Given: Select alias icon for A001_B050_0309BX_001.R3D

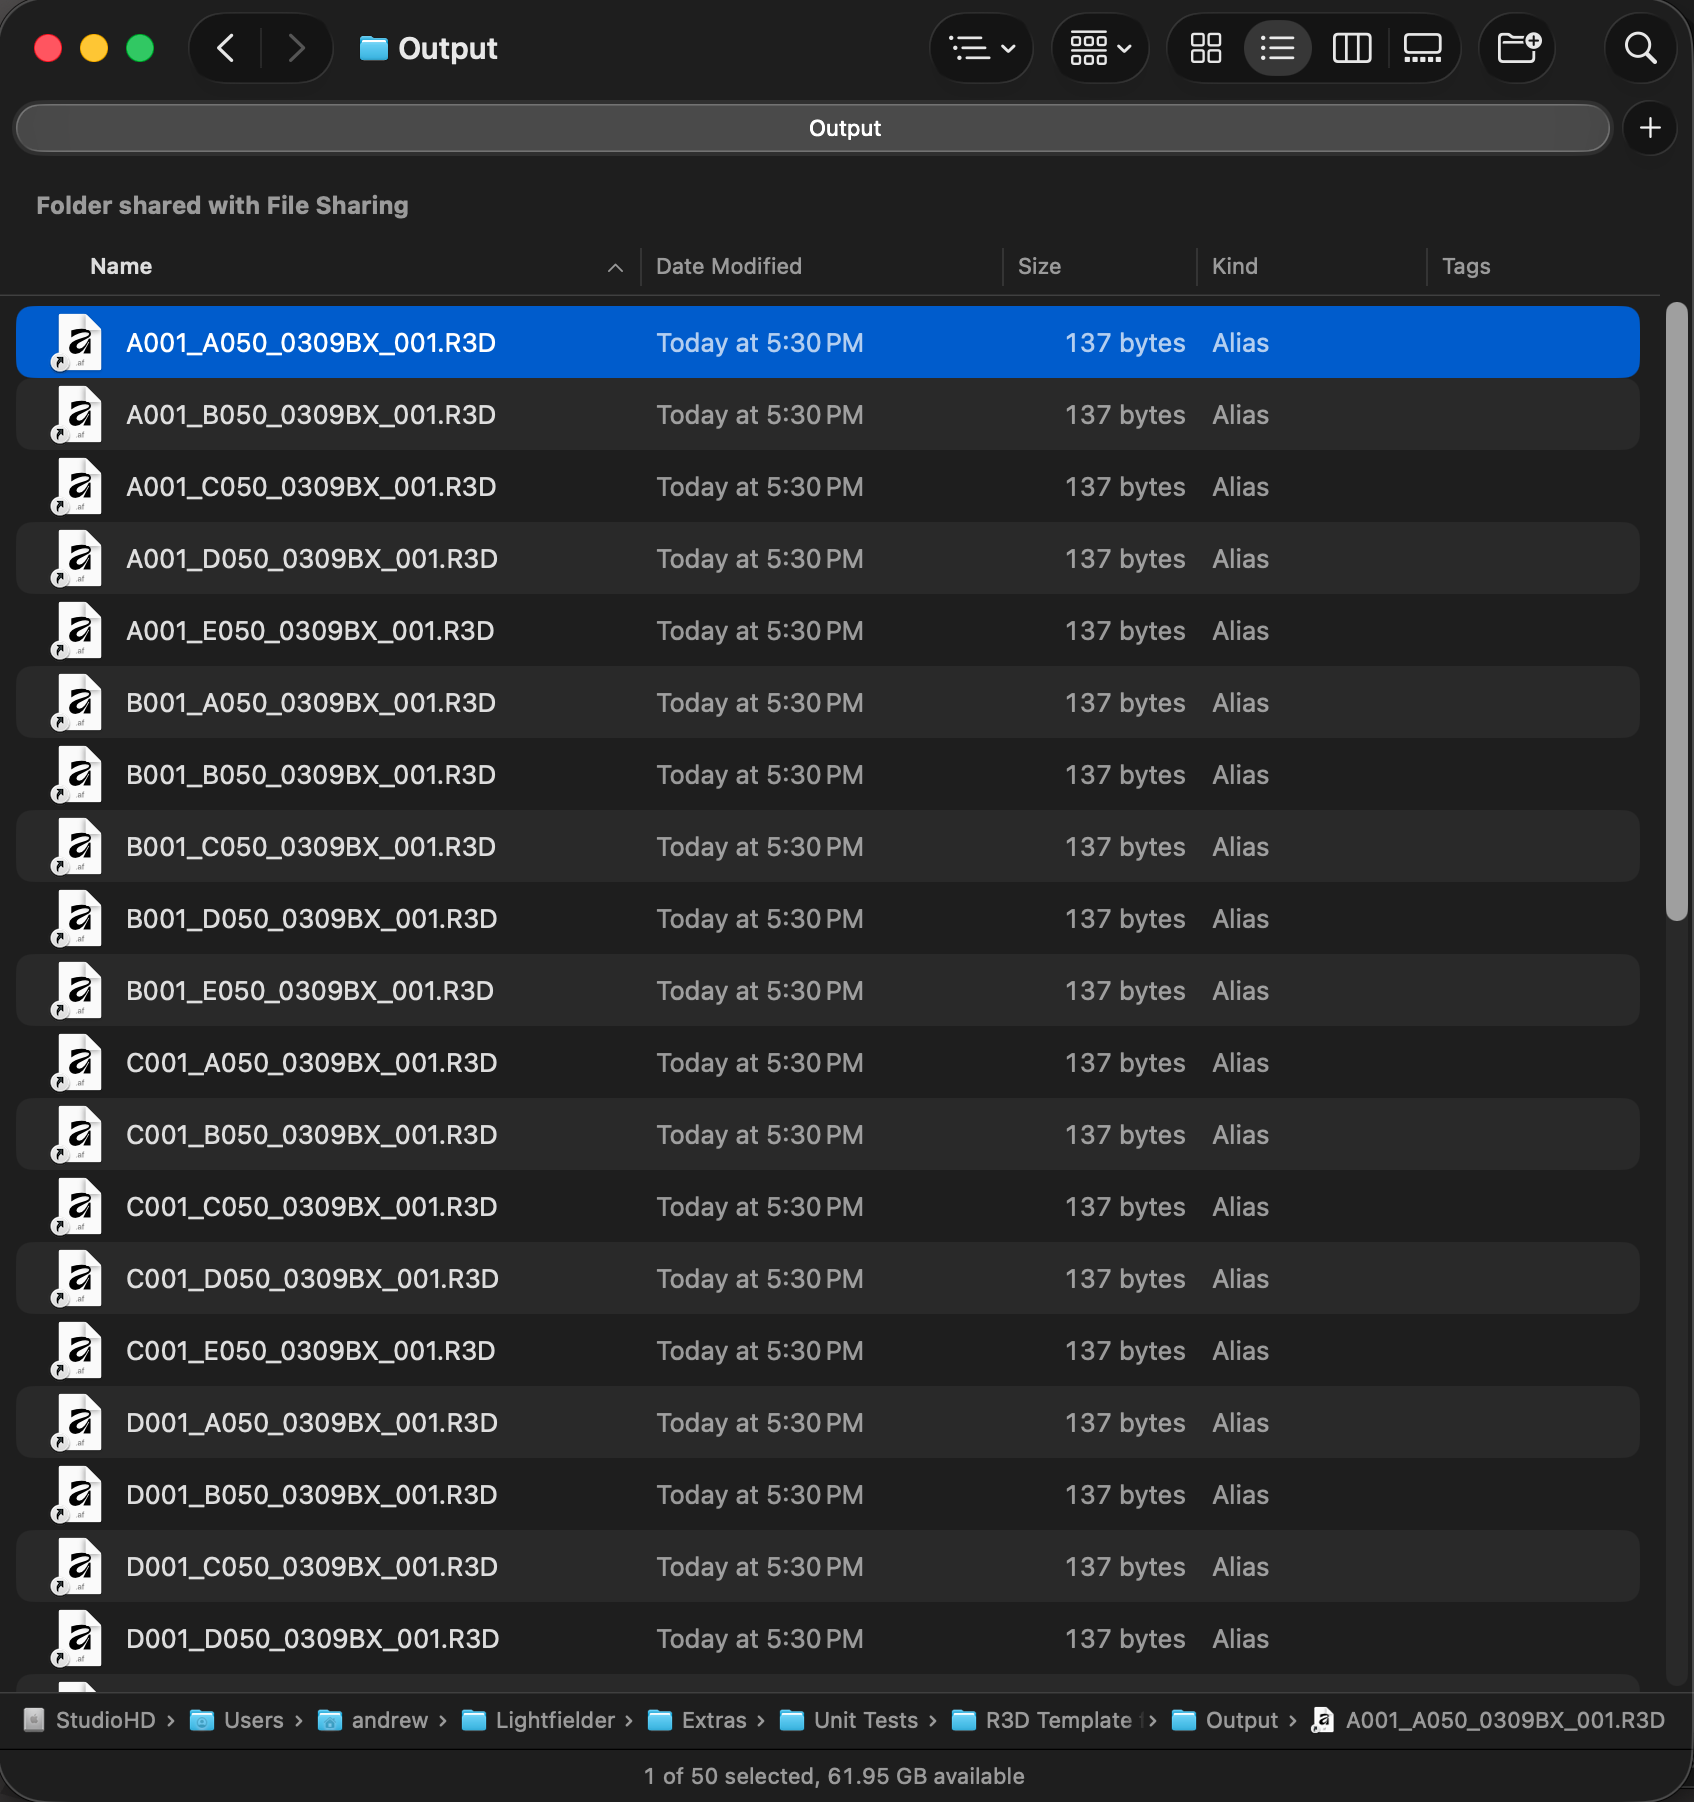Looking at the screenshot, I should (78, 414).
